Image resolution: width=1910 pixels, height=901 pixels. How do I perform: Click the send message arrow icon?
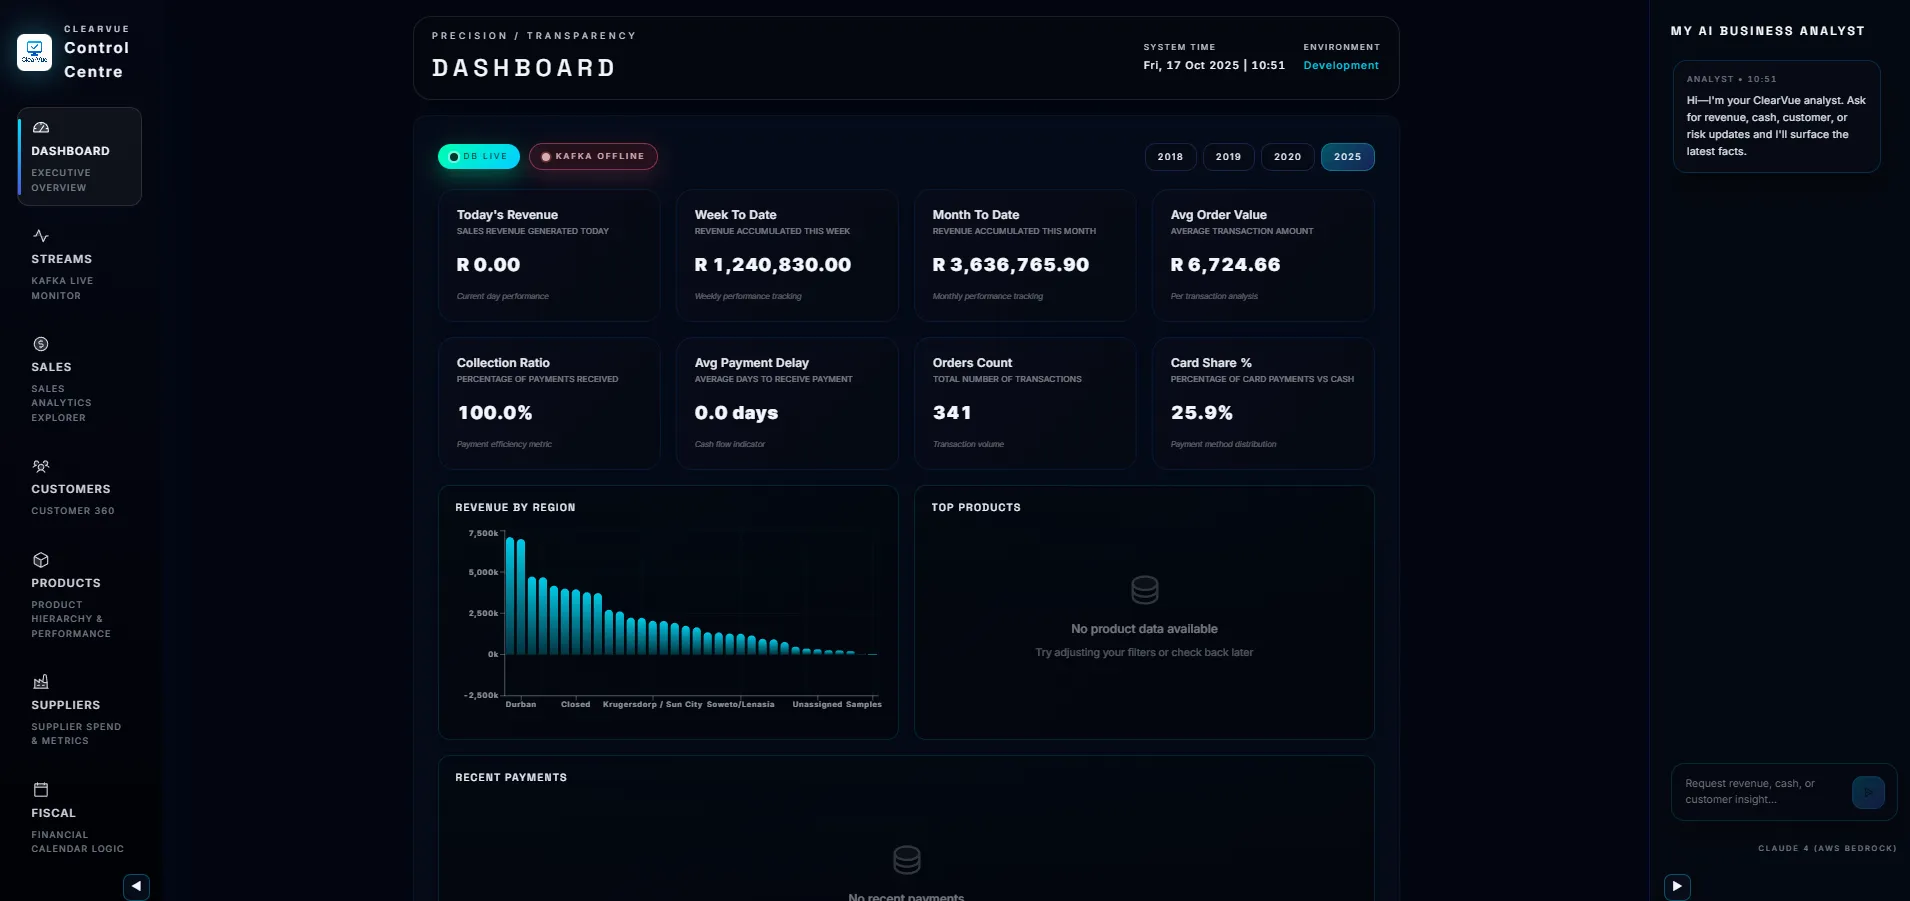[1868, 792]
